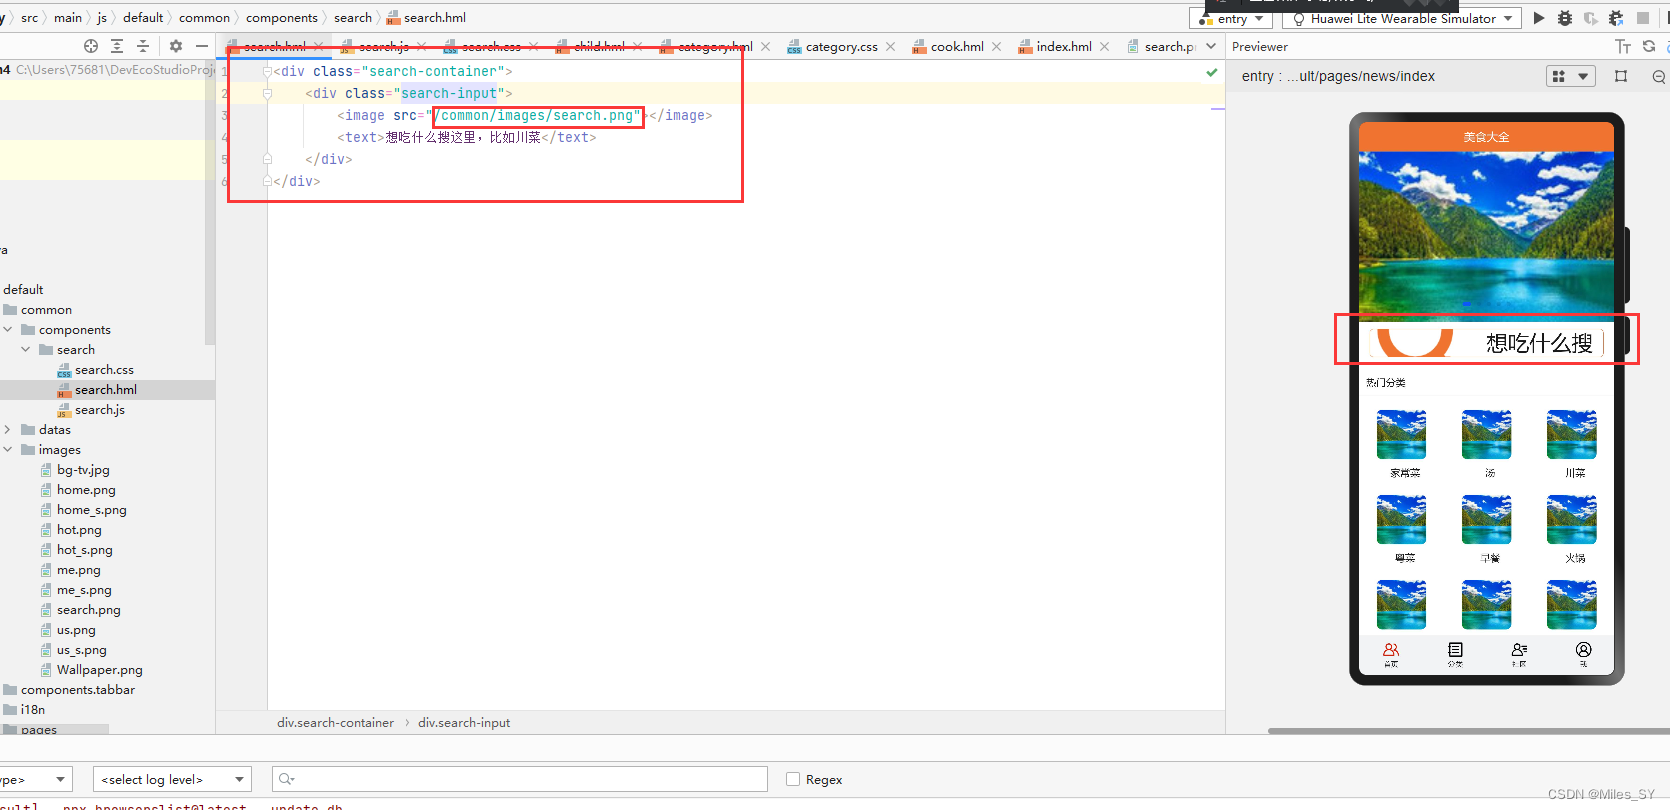Click div.search-container in bottom breadcrumb
The image size is (1670, 810).
[335, 723]
